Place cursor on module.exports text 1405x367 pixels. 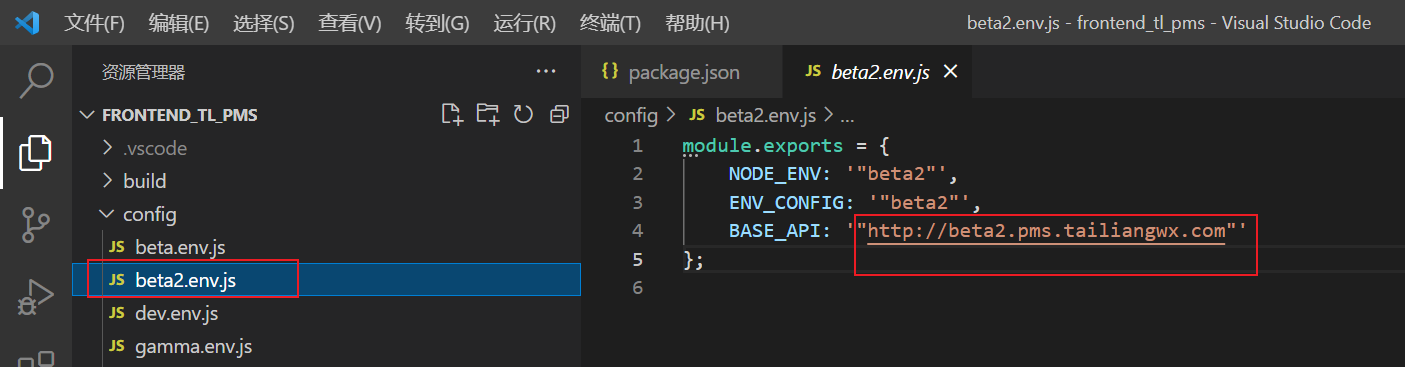762,146
